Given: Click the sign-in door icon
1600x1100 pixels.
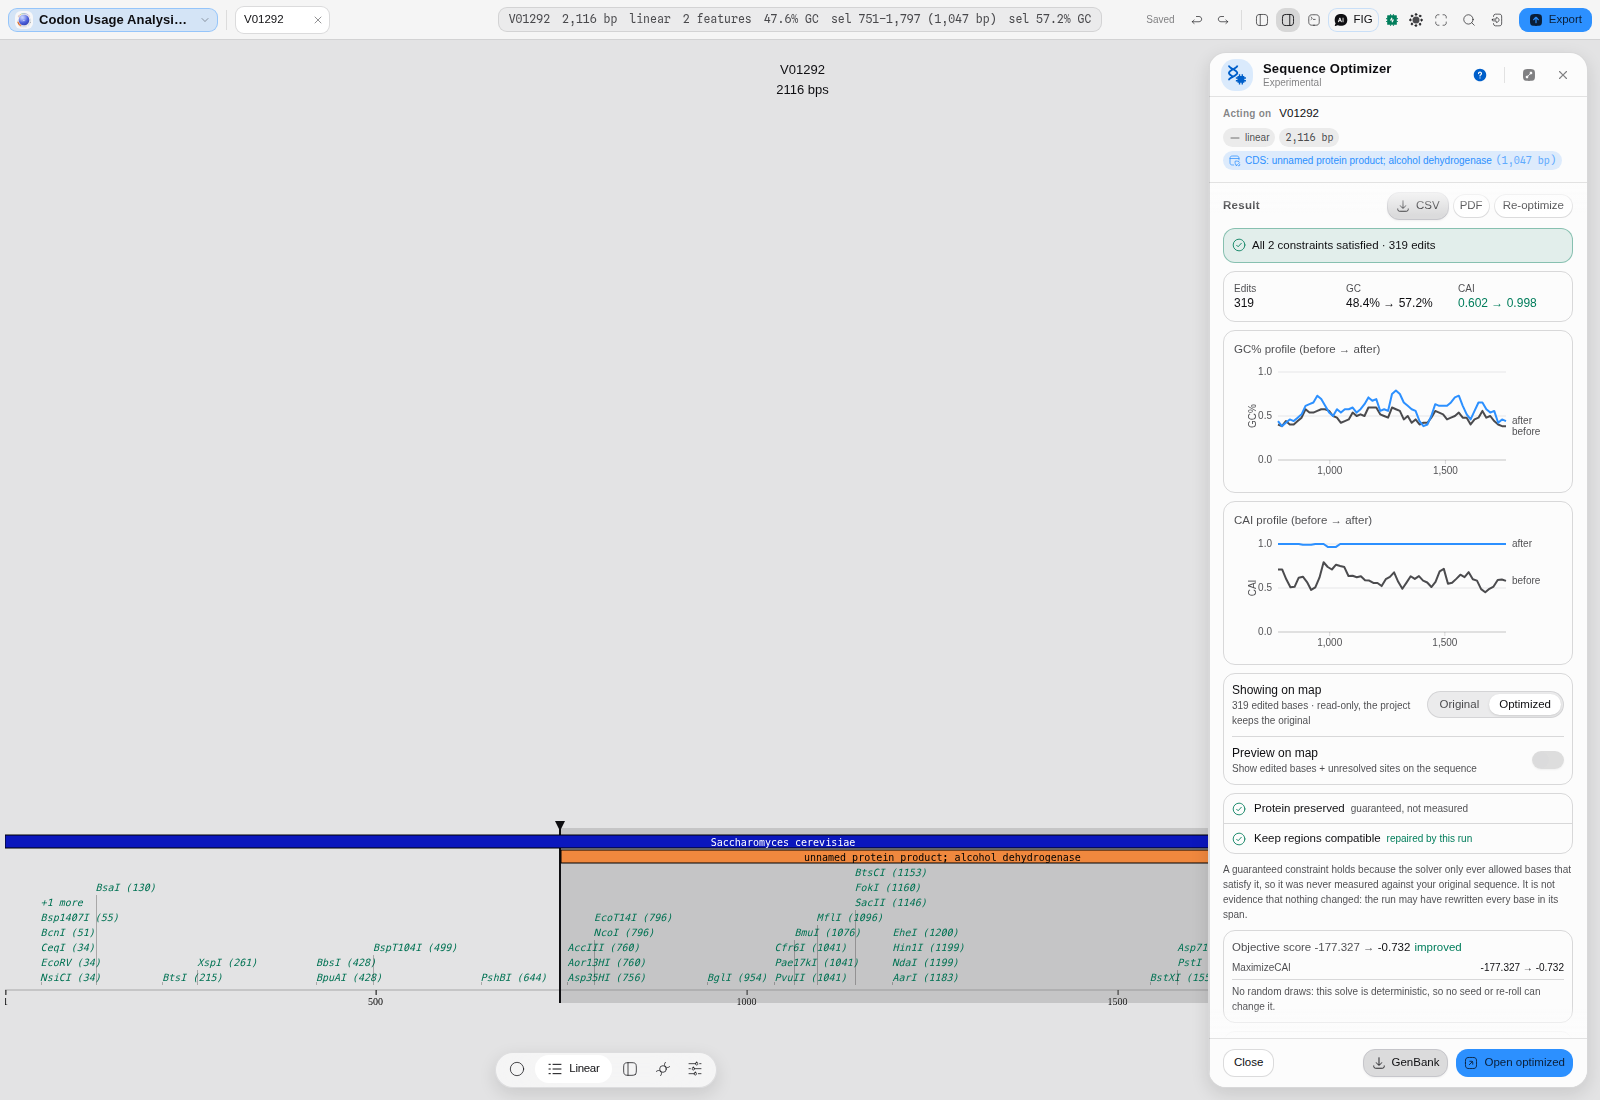Looking at the screenshot, I should 1497,20.
